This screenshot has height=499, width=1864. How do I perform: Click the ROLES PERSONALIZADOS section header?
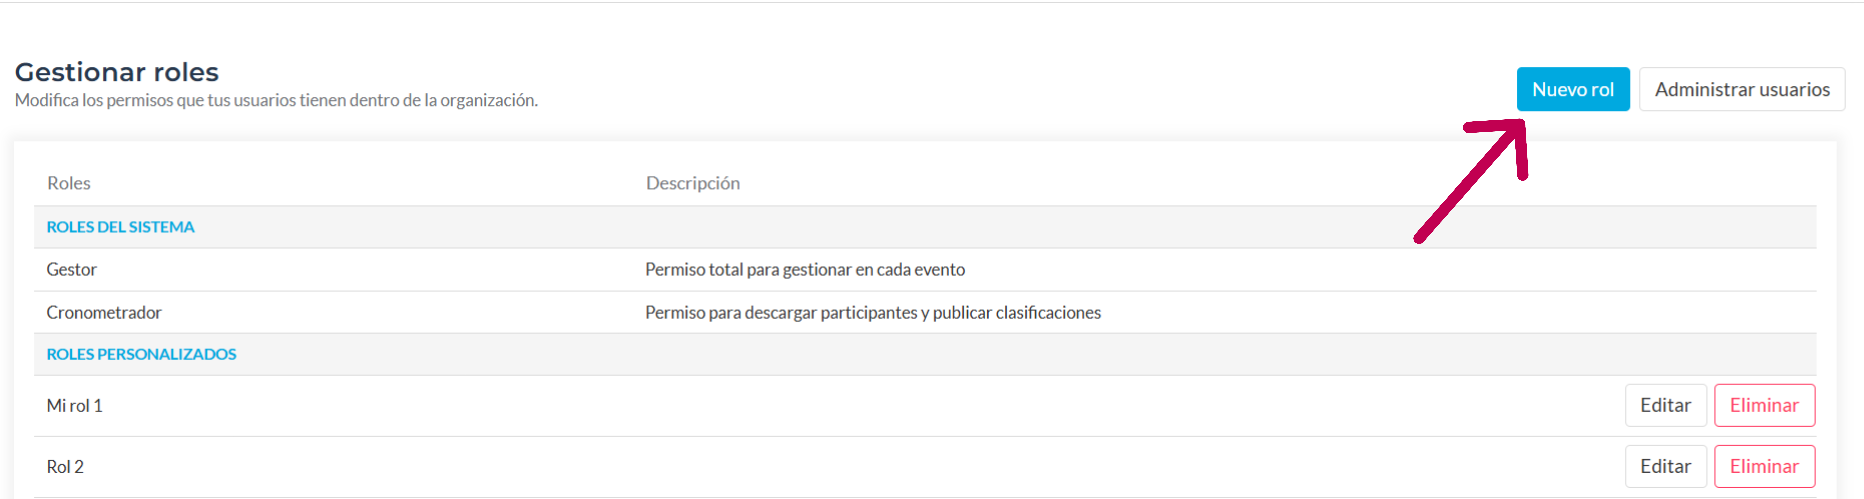point(141,354)
